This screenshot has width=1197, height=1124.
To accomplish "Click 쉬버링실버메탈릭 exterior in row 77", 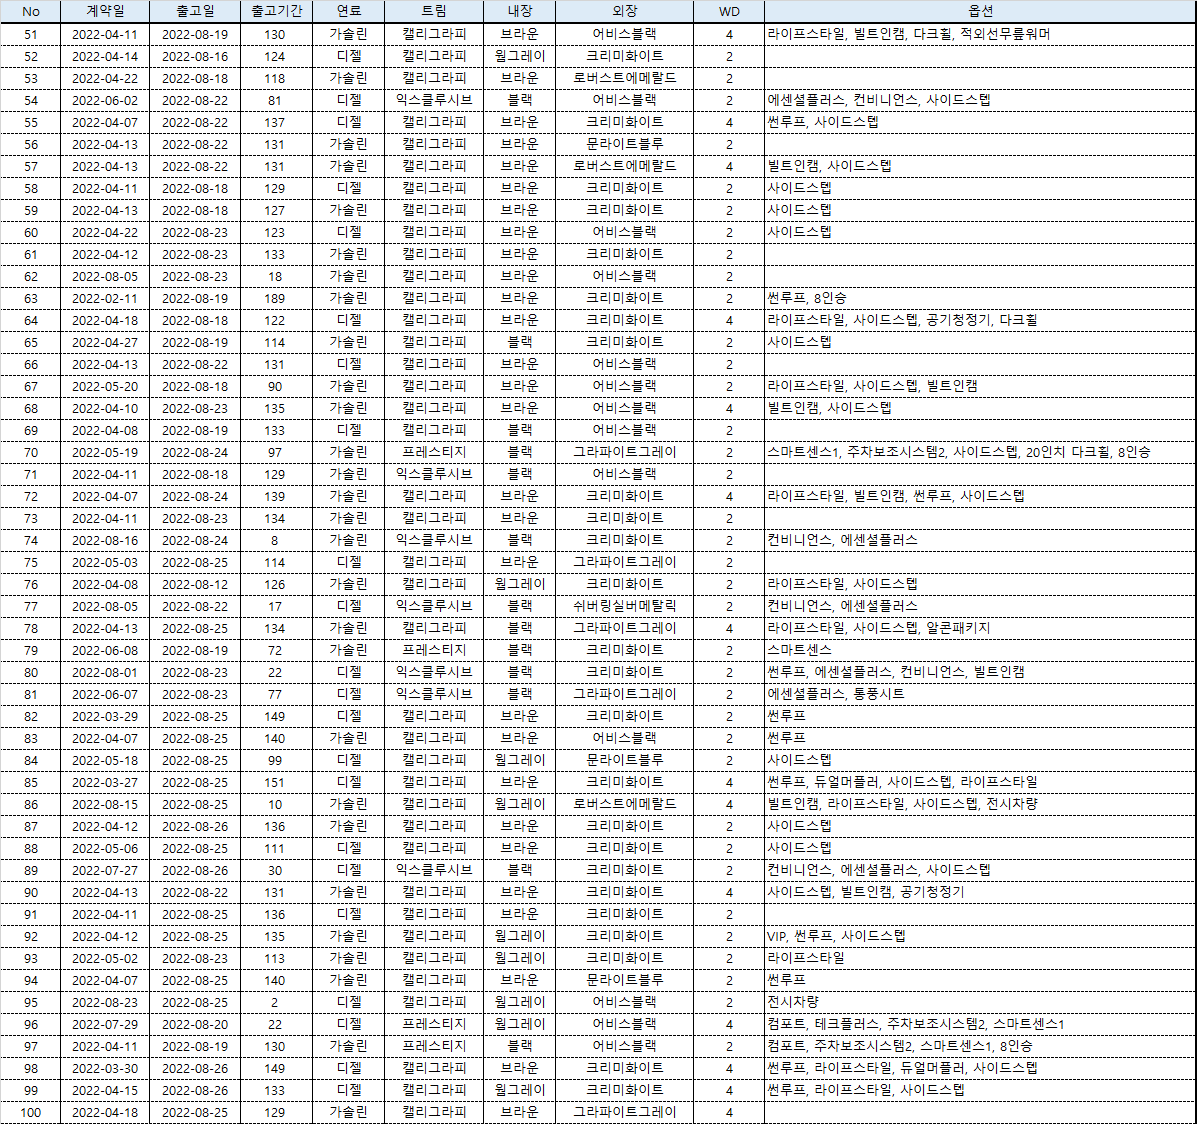I will tap(624, 606).
